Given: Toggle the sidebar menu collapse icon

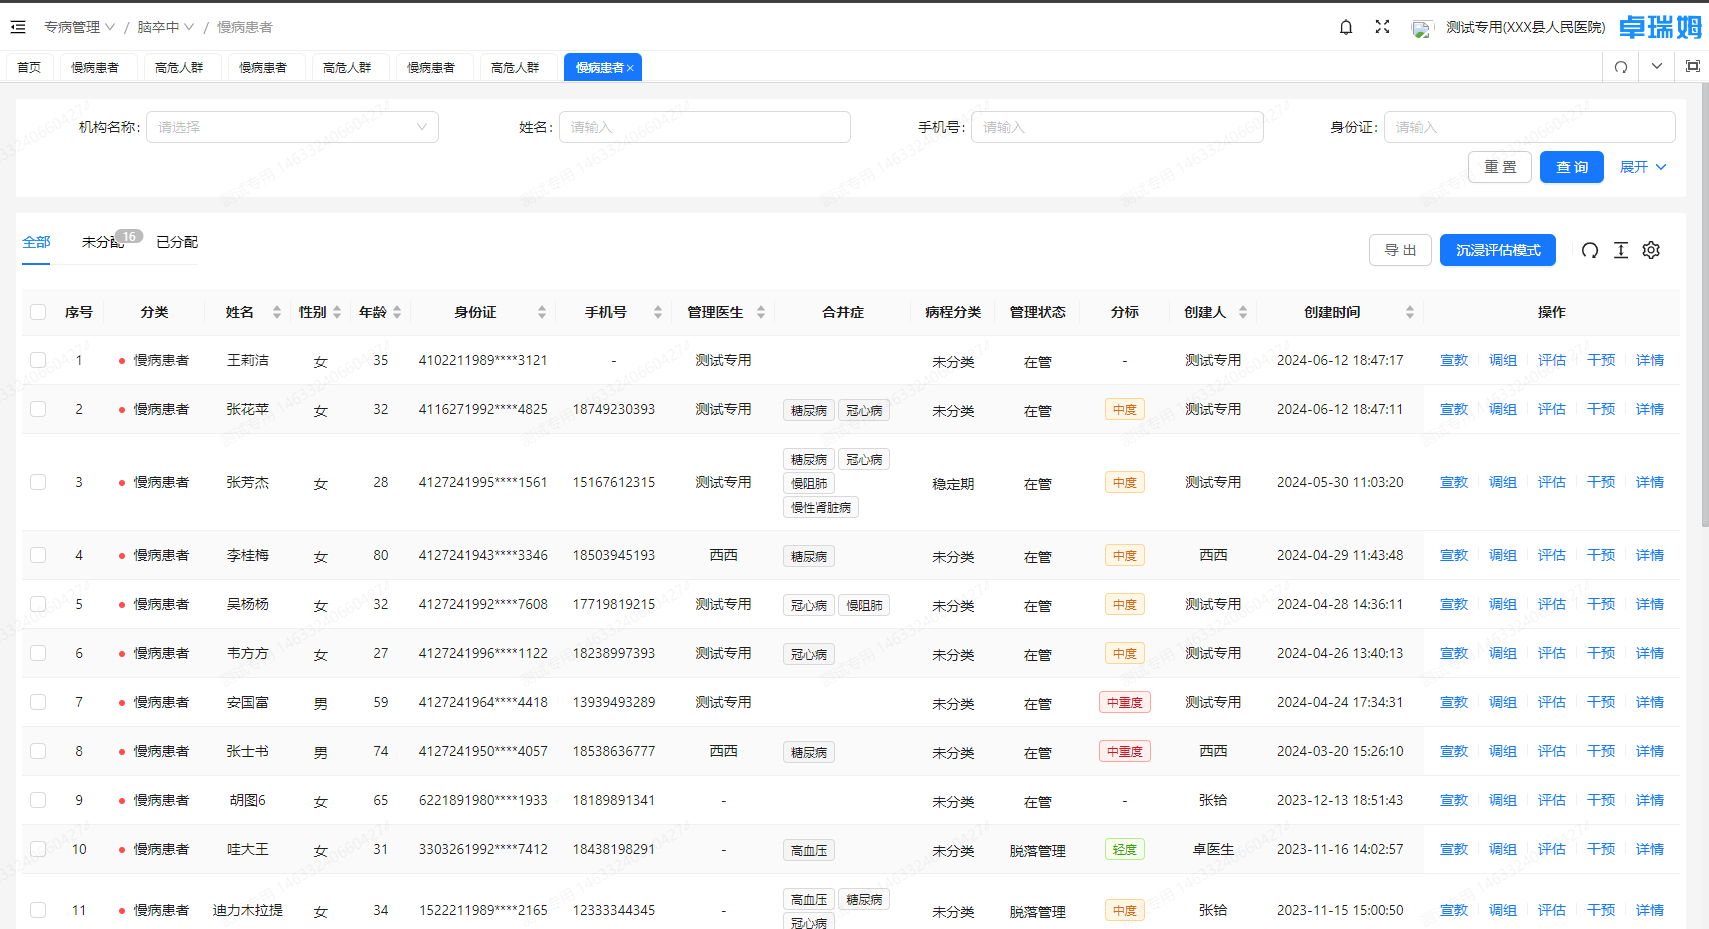Looking at the screenshot, I should [x=18, y=27].
